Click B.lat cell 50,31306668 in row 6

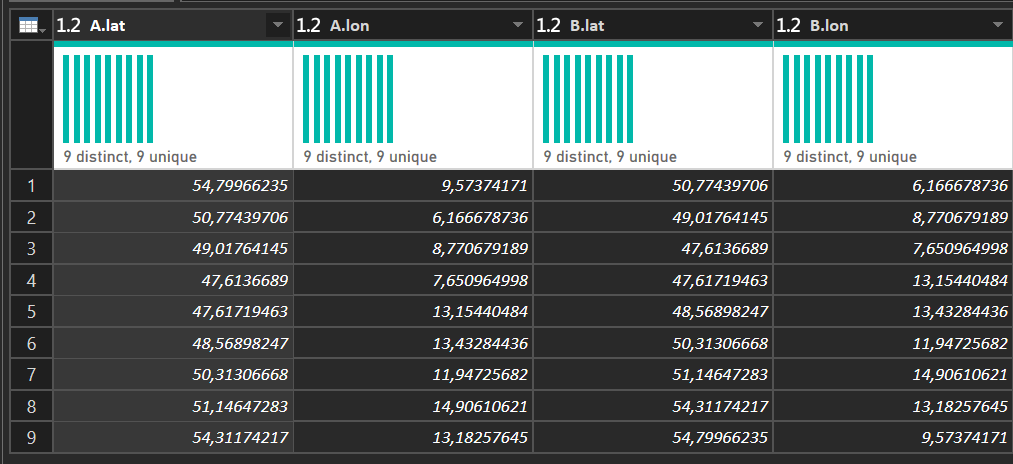point(653,343)
